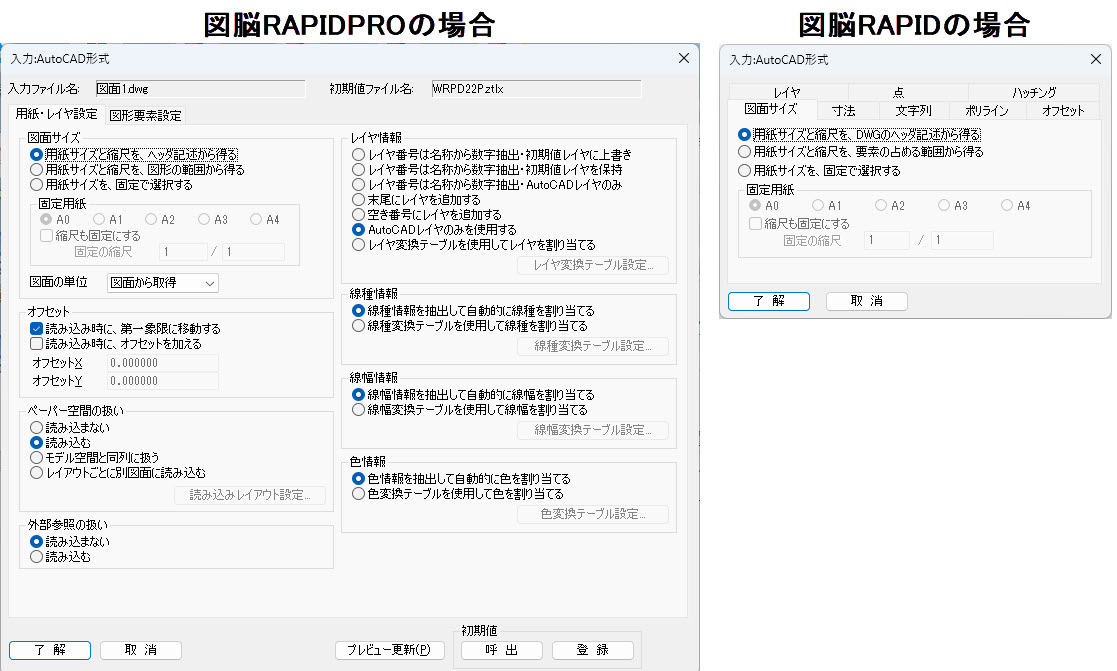Viewport: 1117px width, 671px height.
Task: Open 文字列 tab in RAPID dialog
Action: coord(913,110)
